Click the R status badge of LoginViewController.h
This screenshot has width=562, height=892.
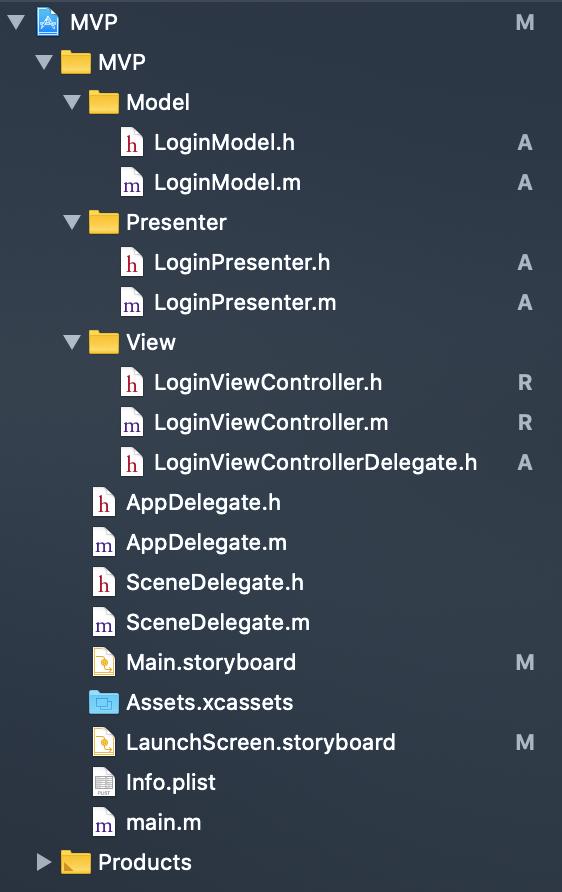525,382
